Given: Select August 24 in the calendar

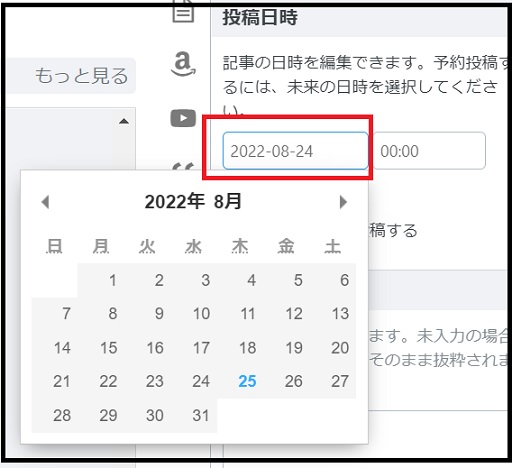Looking at the screenshot, I should (194, 382).
